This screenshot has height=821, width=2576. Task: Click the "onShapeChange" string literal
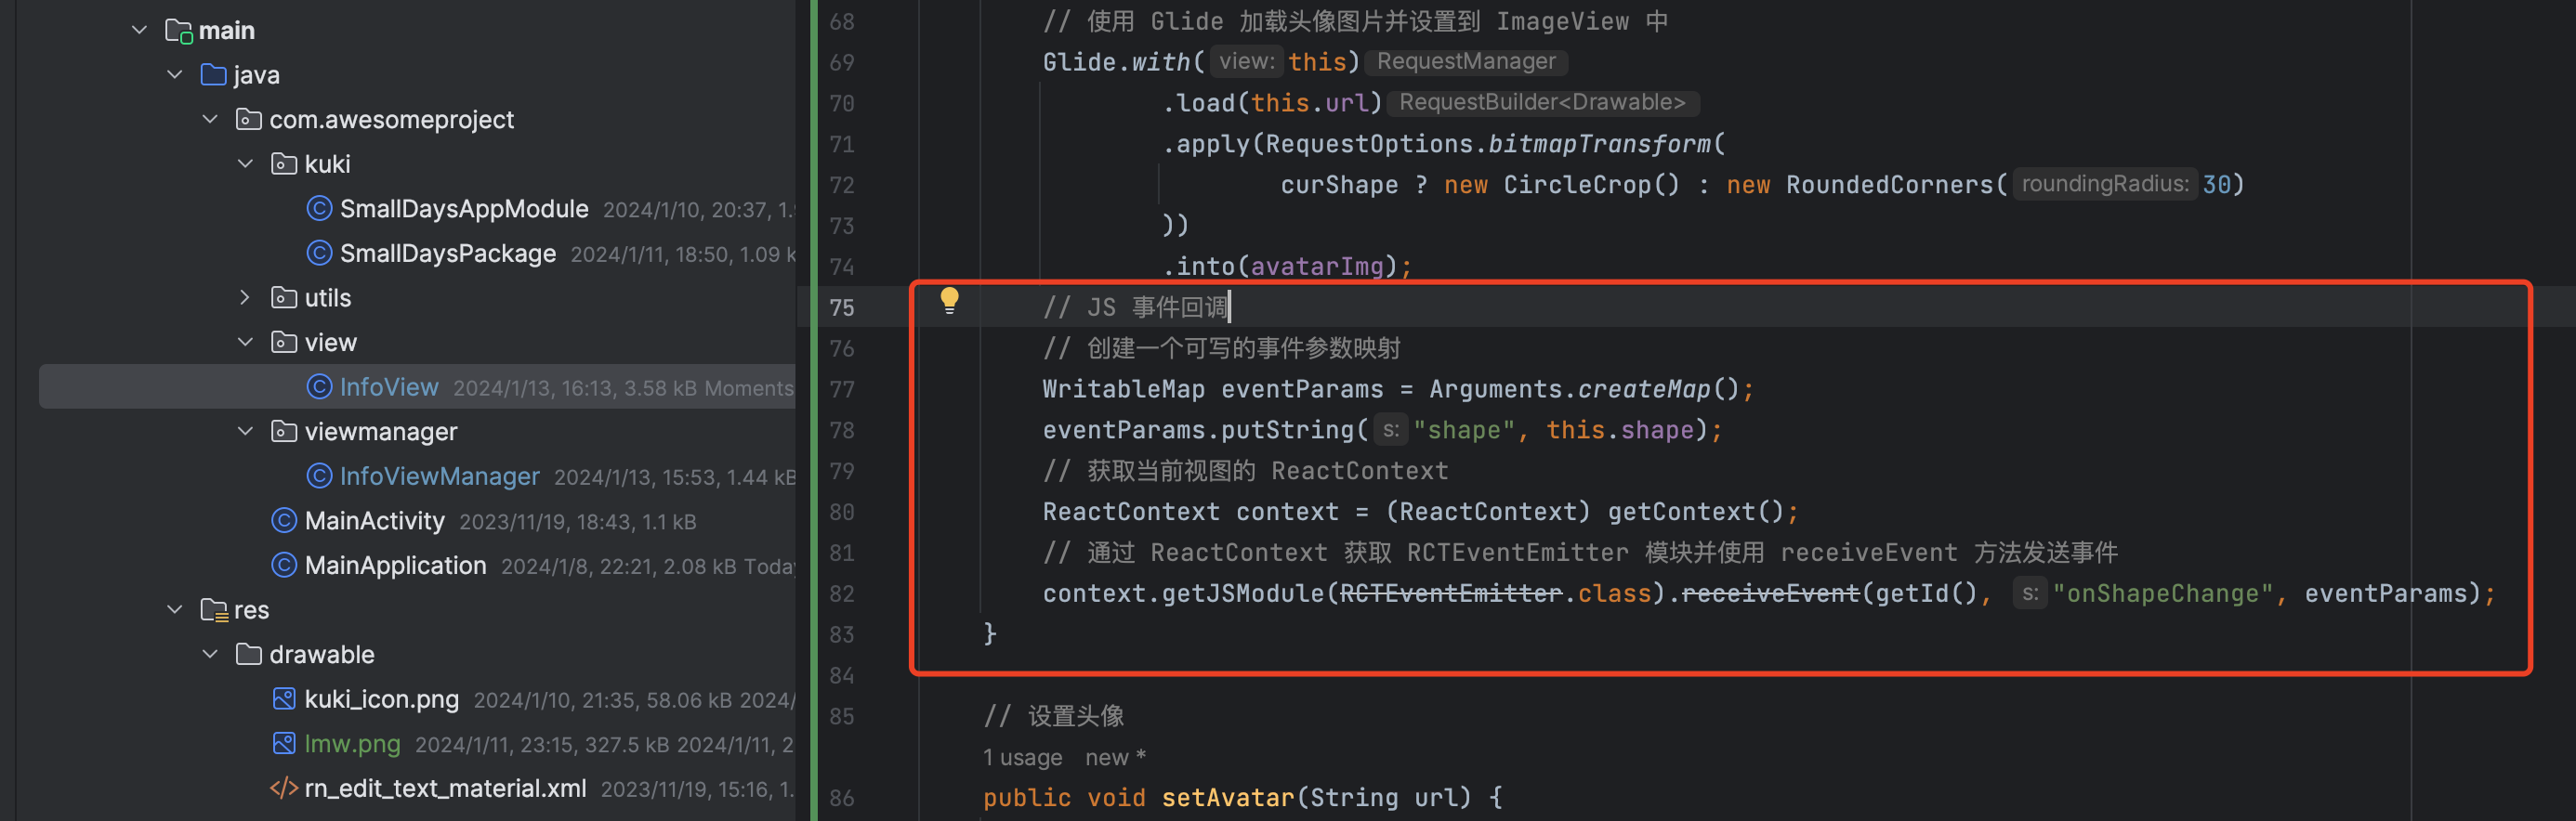click(2162, 593)
